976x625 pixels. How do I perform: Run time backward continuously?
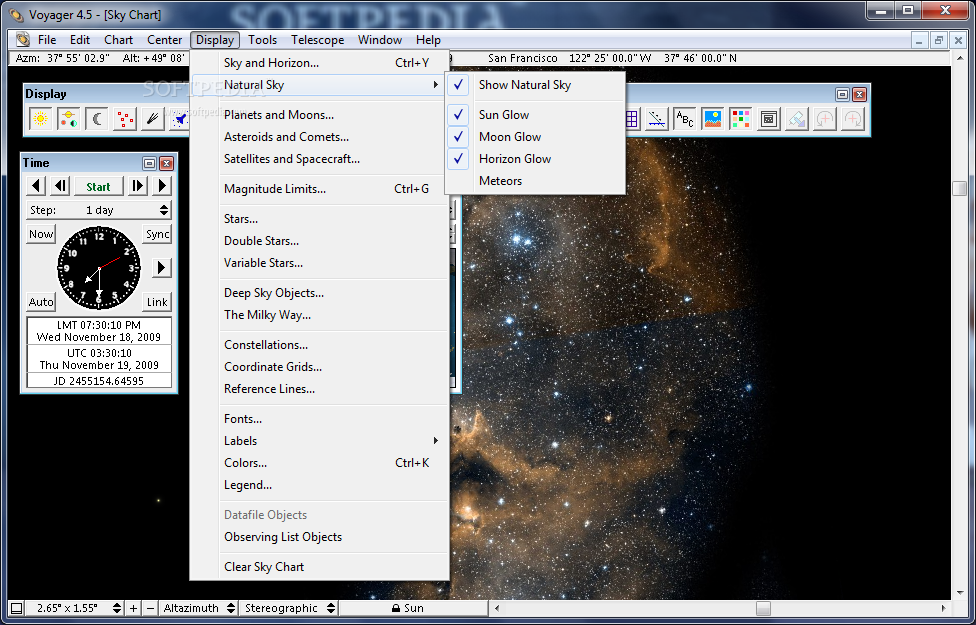pos(36,186)
